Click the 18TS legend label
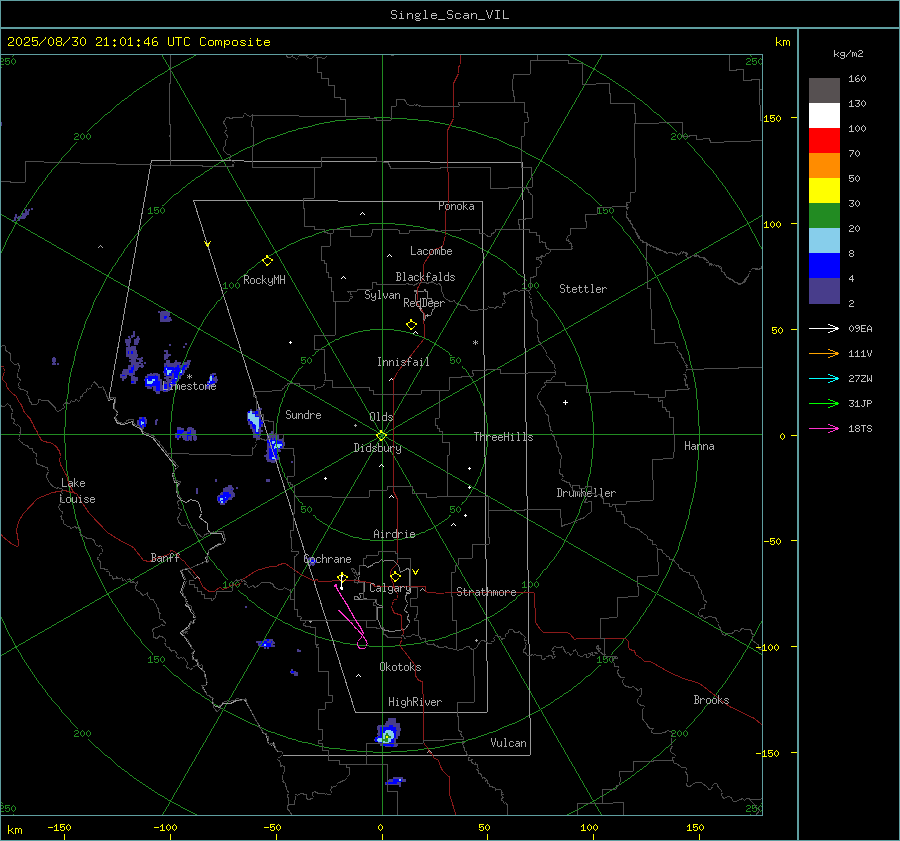The height and width of the screenshot is (841, 900). (860, 429)
